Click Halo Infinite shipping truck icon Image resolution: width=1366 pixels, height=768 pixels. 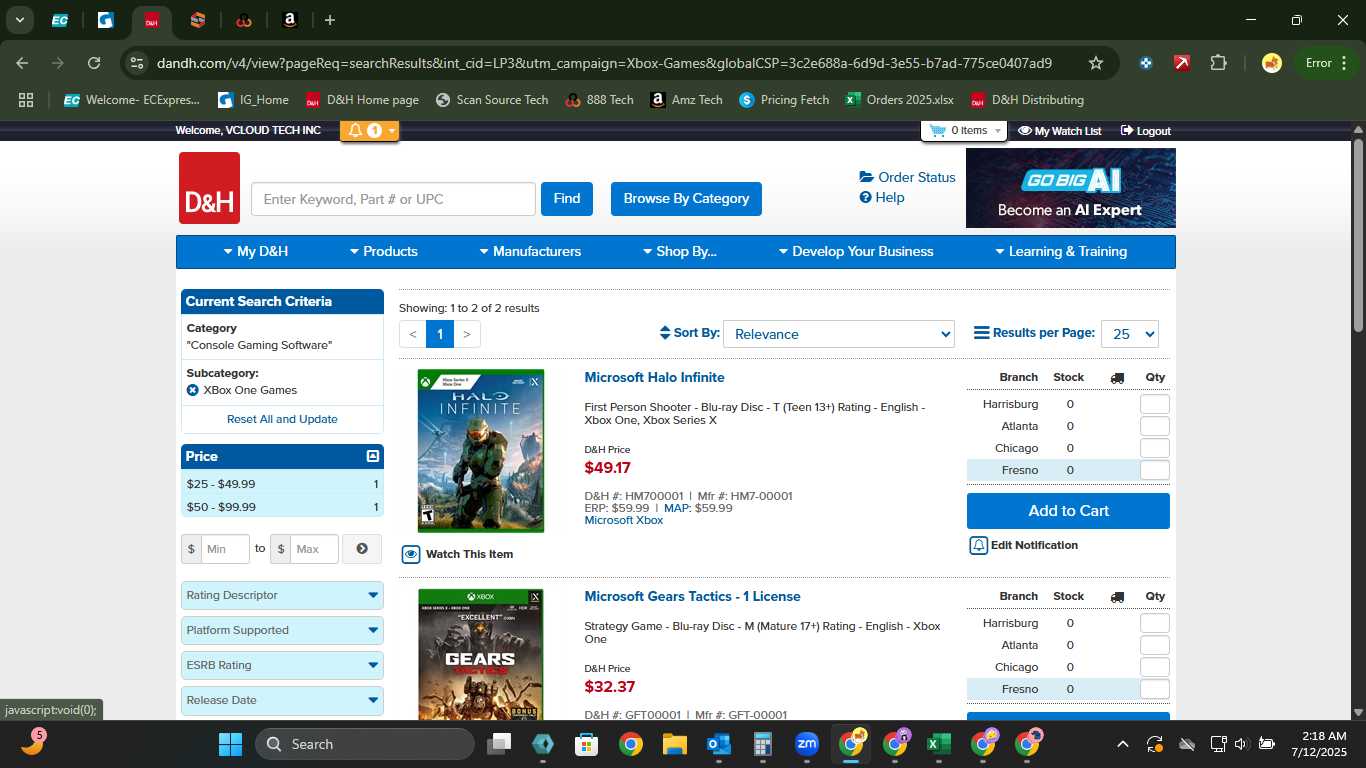(x=1117, y=377)
